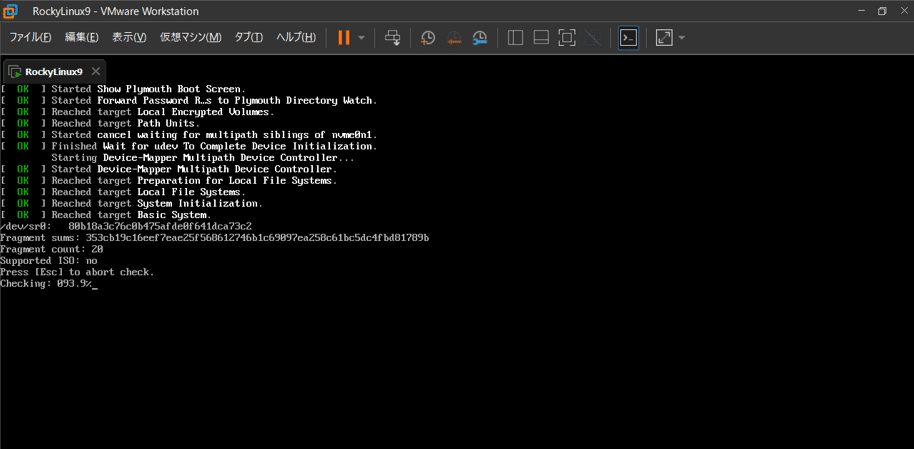
Task: Expand the power options dropdown arrow
Action: pyautogui.click(x=361, y=38)
